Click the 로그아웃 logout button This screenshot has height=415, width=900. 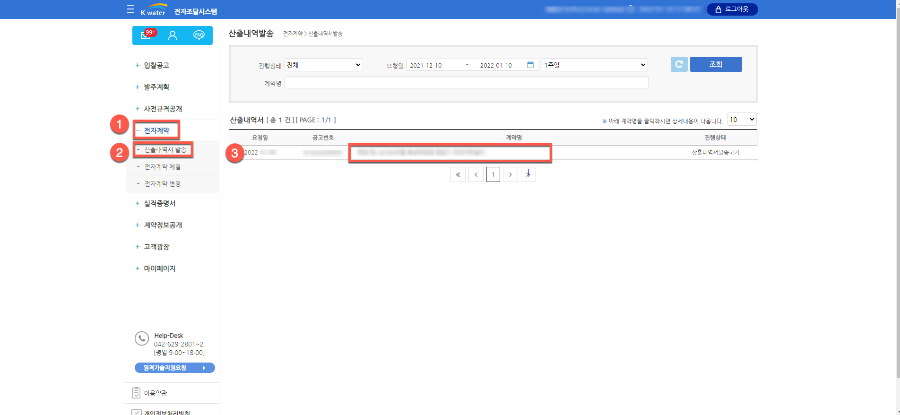[732, 9]
